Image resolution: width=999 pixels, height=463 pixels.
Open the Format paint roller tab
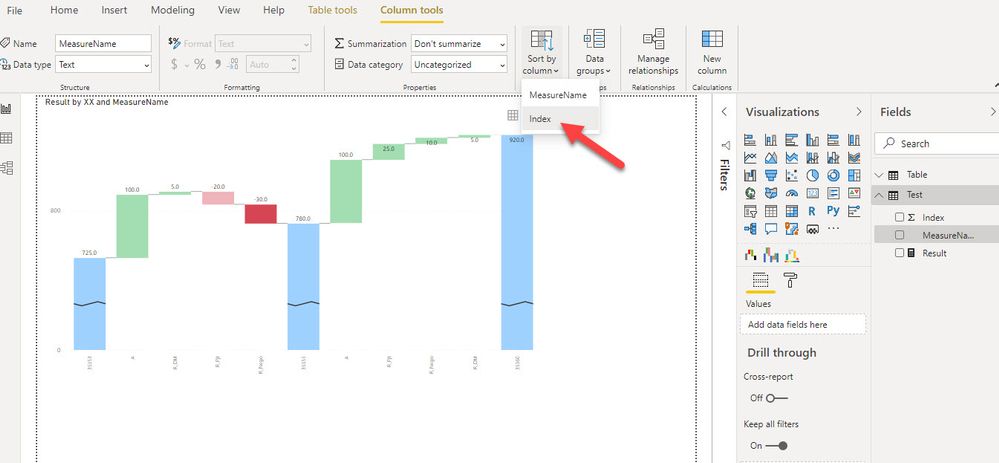[x=790, y=280]
